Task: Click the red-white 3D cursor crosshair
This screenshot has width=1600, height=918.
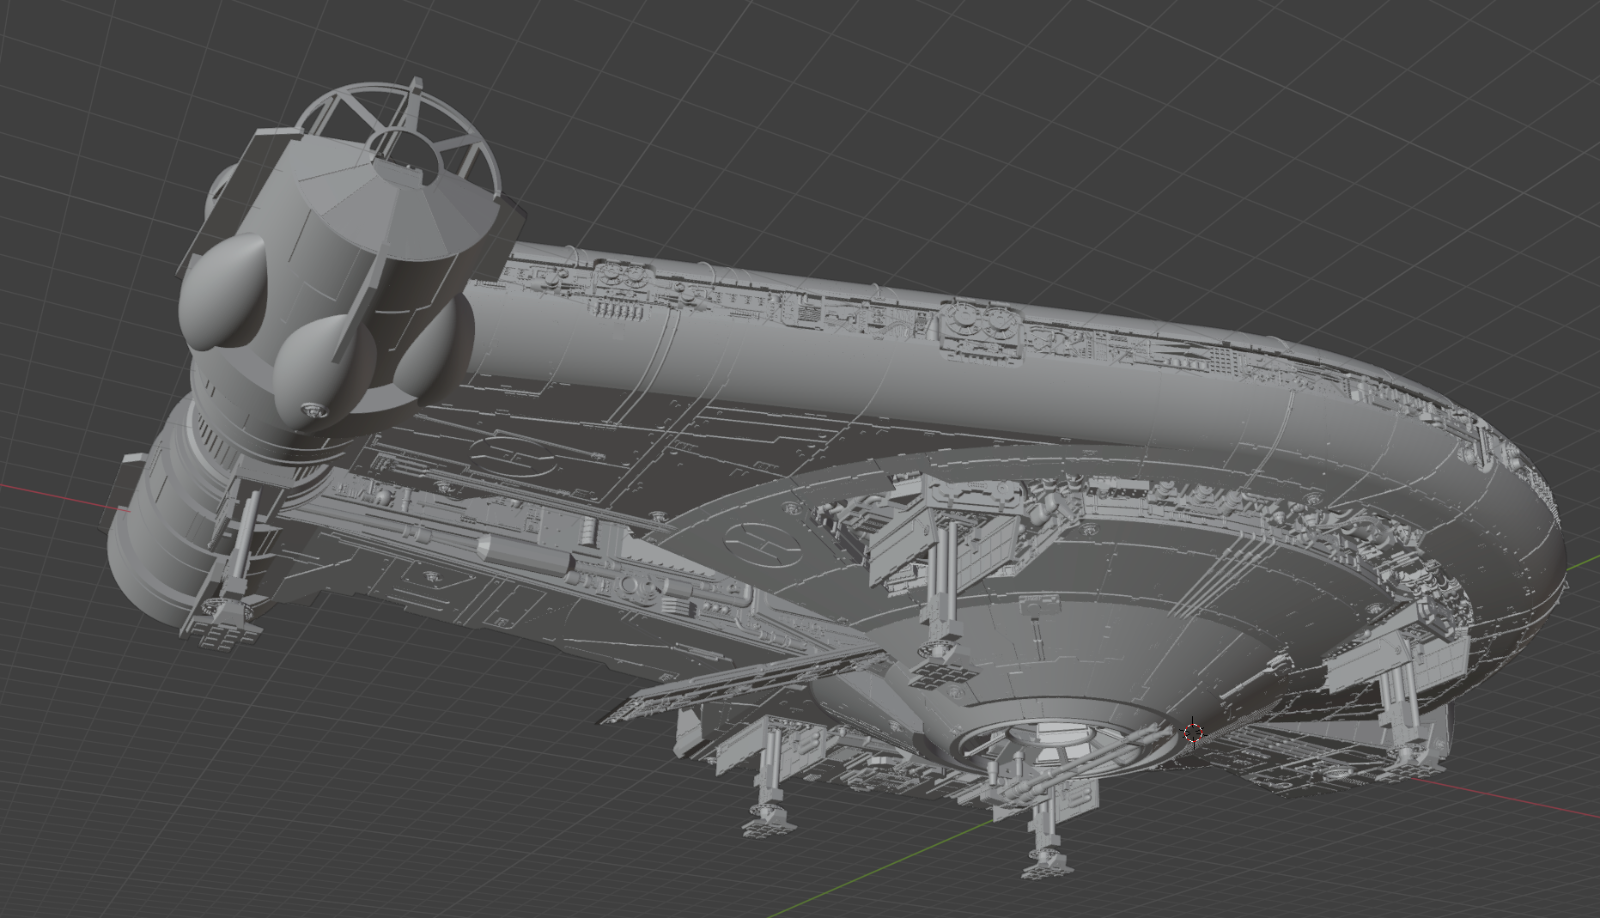Action: (x=1193, y=733)
